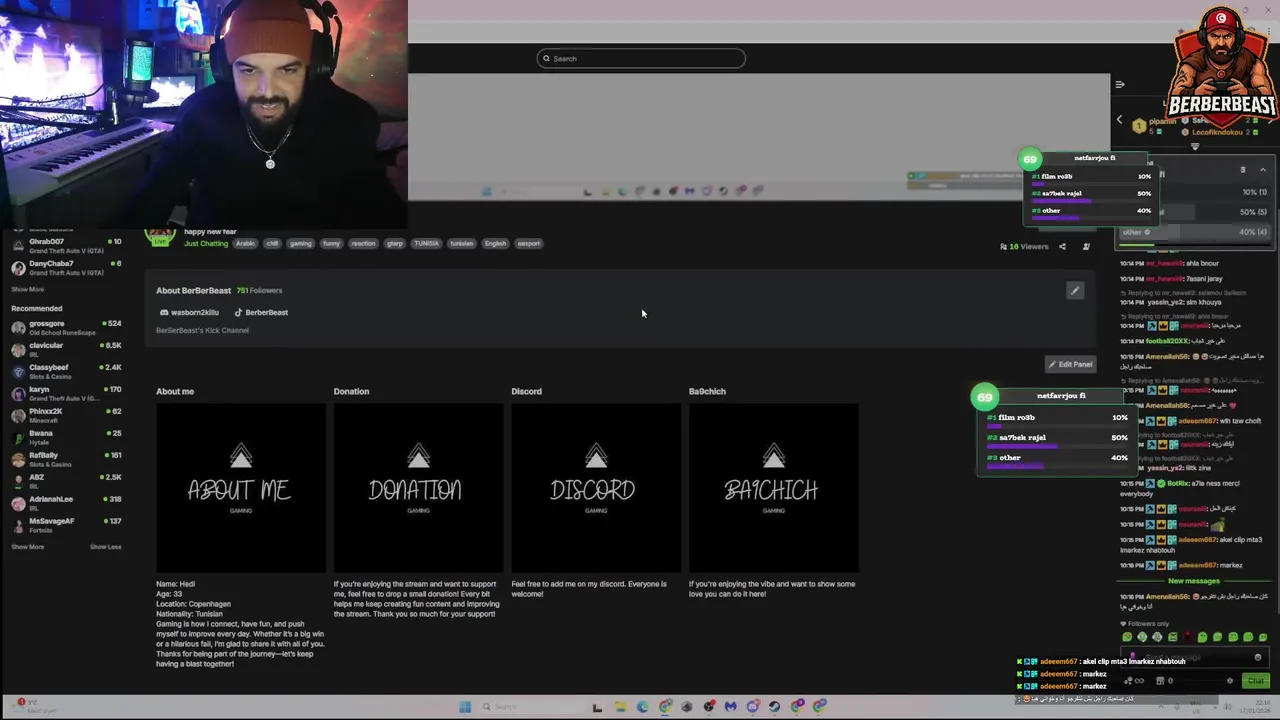Viewport: 1280px width, 720px height.
Task: Click chat username yassin_ys2 at 10:14 PM
Action: (1167, 302)
